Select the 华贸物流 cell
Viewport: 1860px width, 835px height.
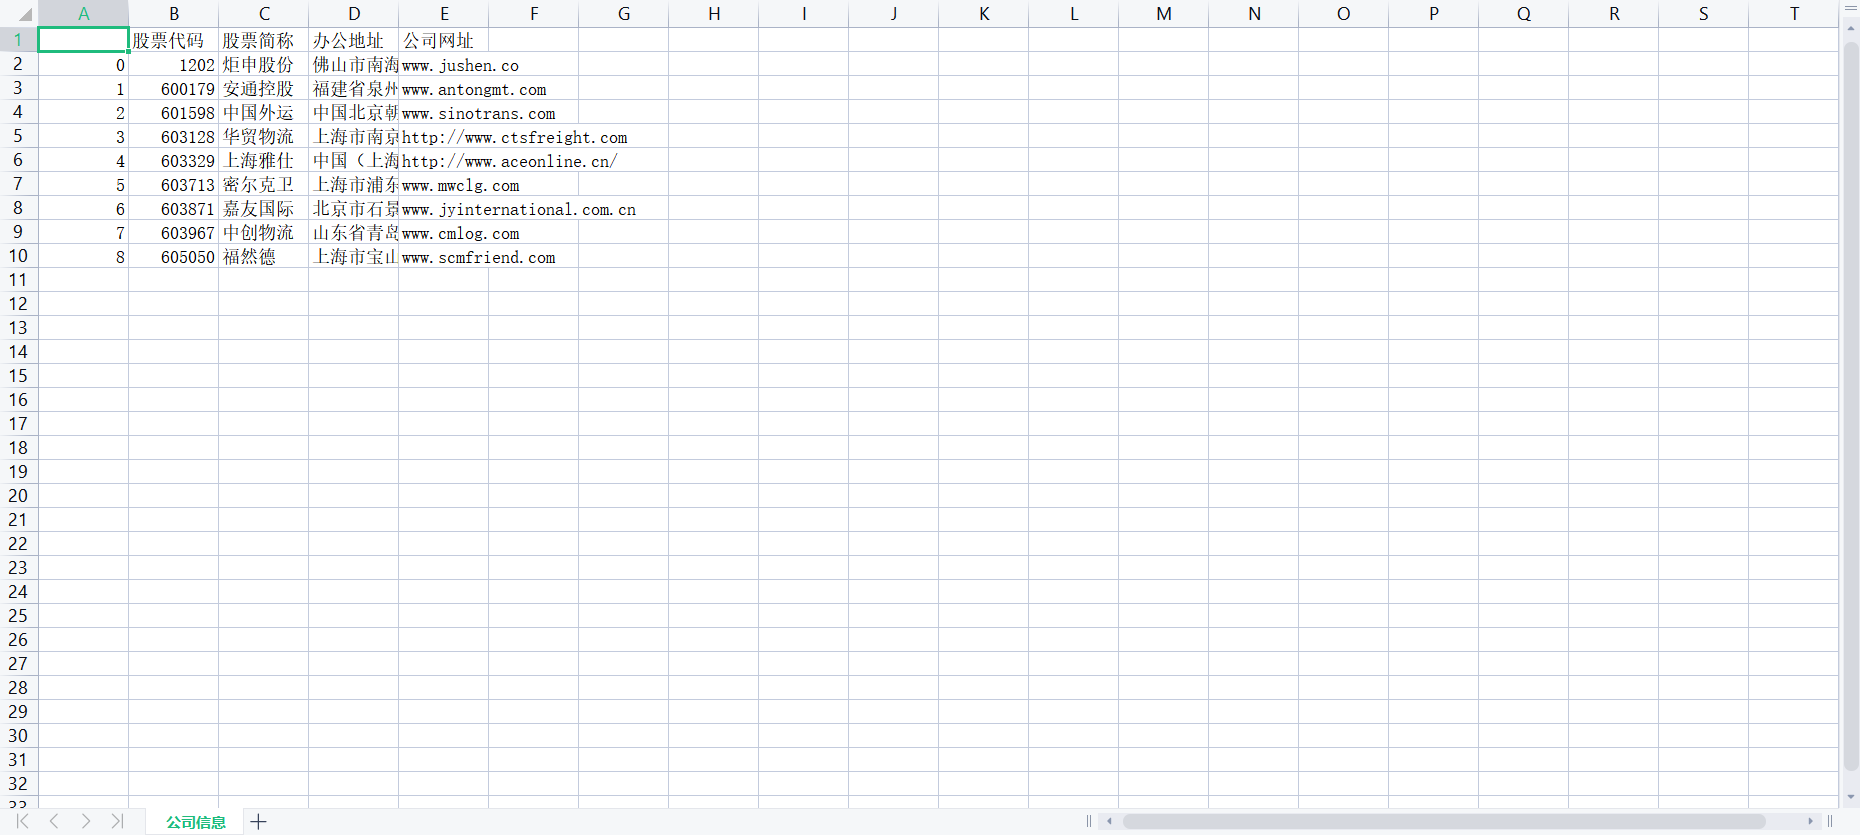click(264, 136)
